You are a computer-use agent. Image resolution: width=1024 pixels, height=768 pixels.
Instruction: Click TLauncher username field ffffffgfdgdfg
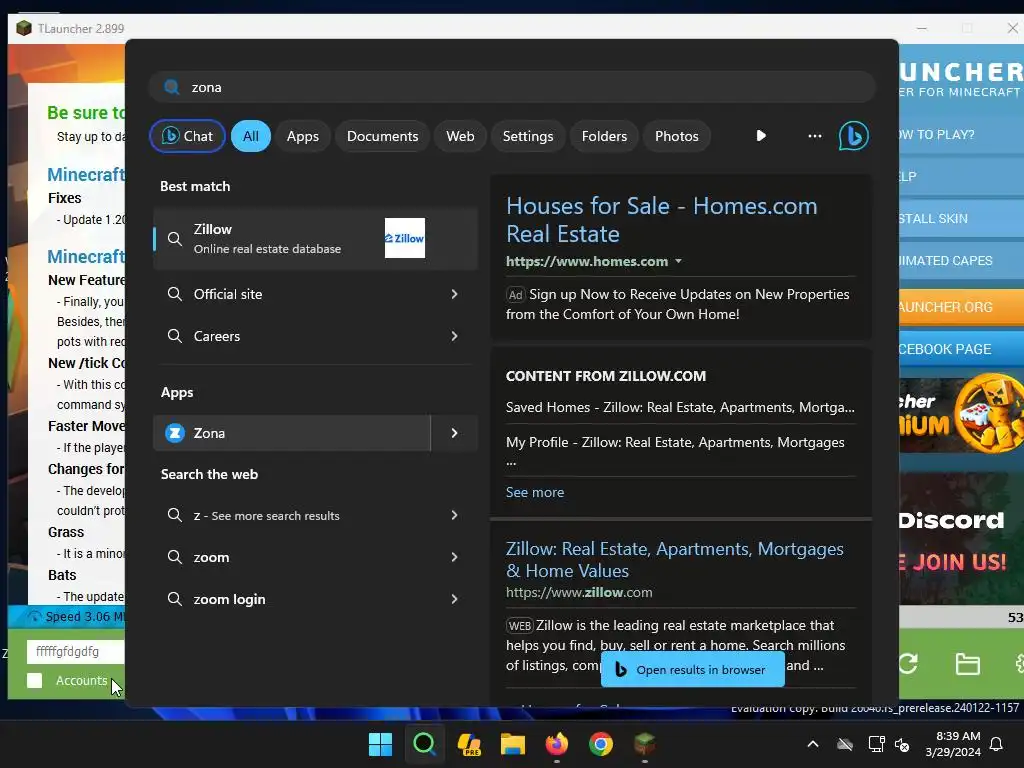(75, 652)
